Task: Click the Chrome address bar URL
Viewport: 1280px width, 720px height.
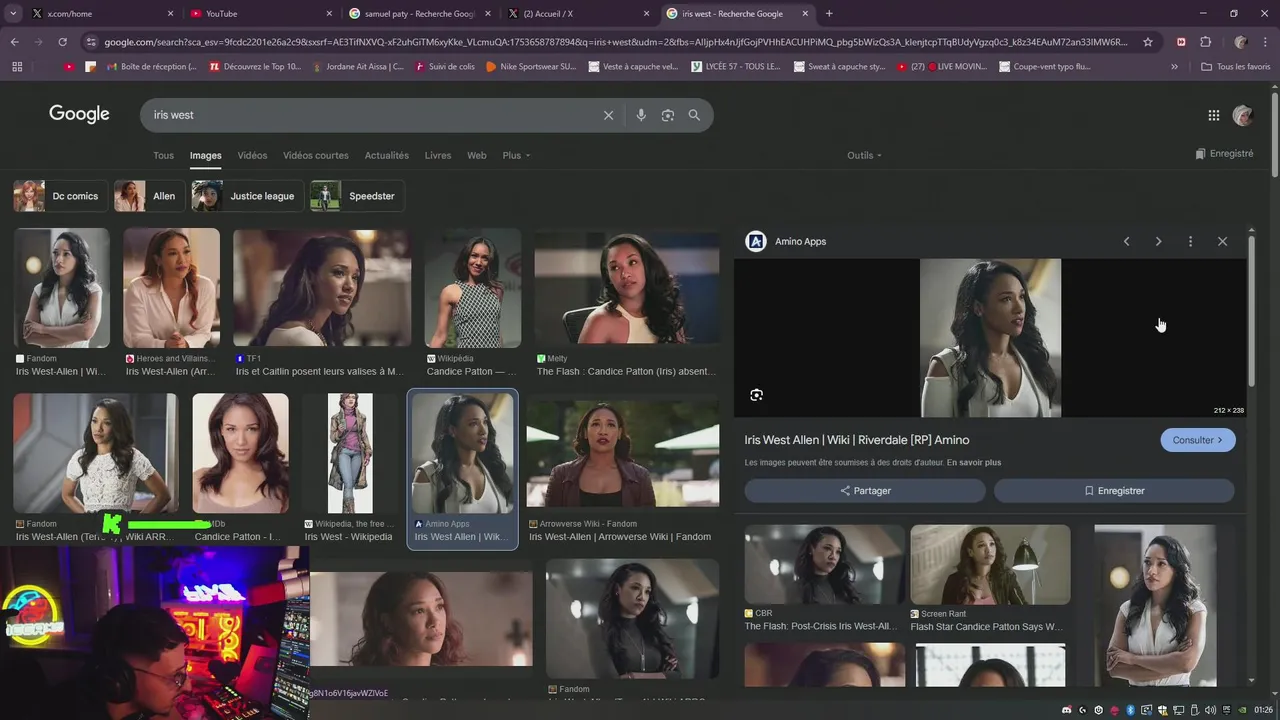Action: tap(615, 42)
